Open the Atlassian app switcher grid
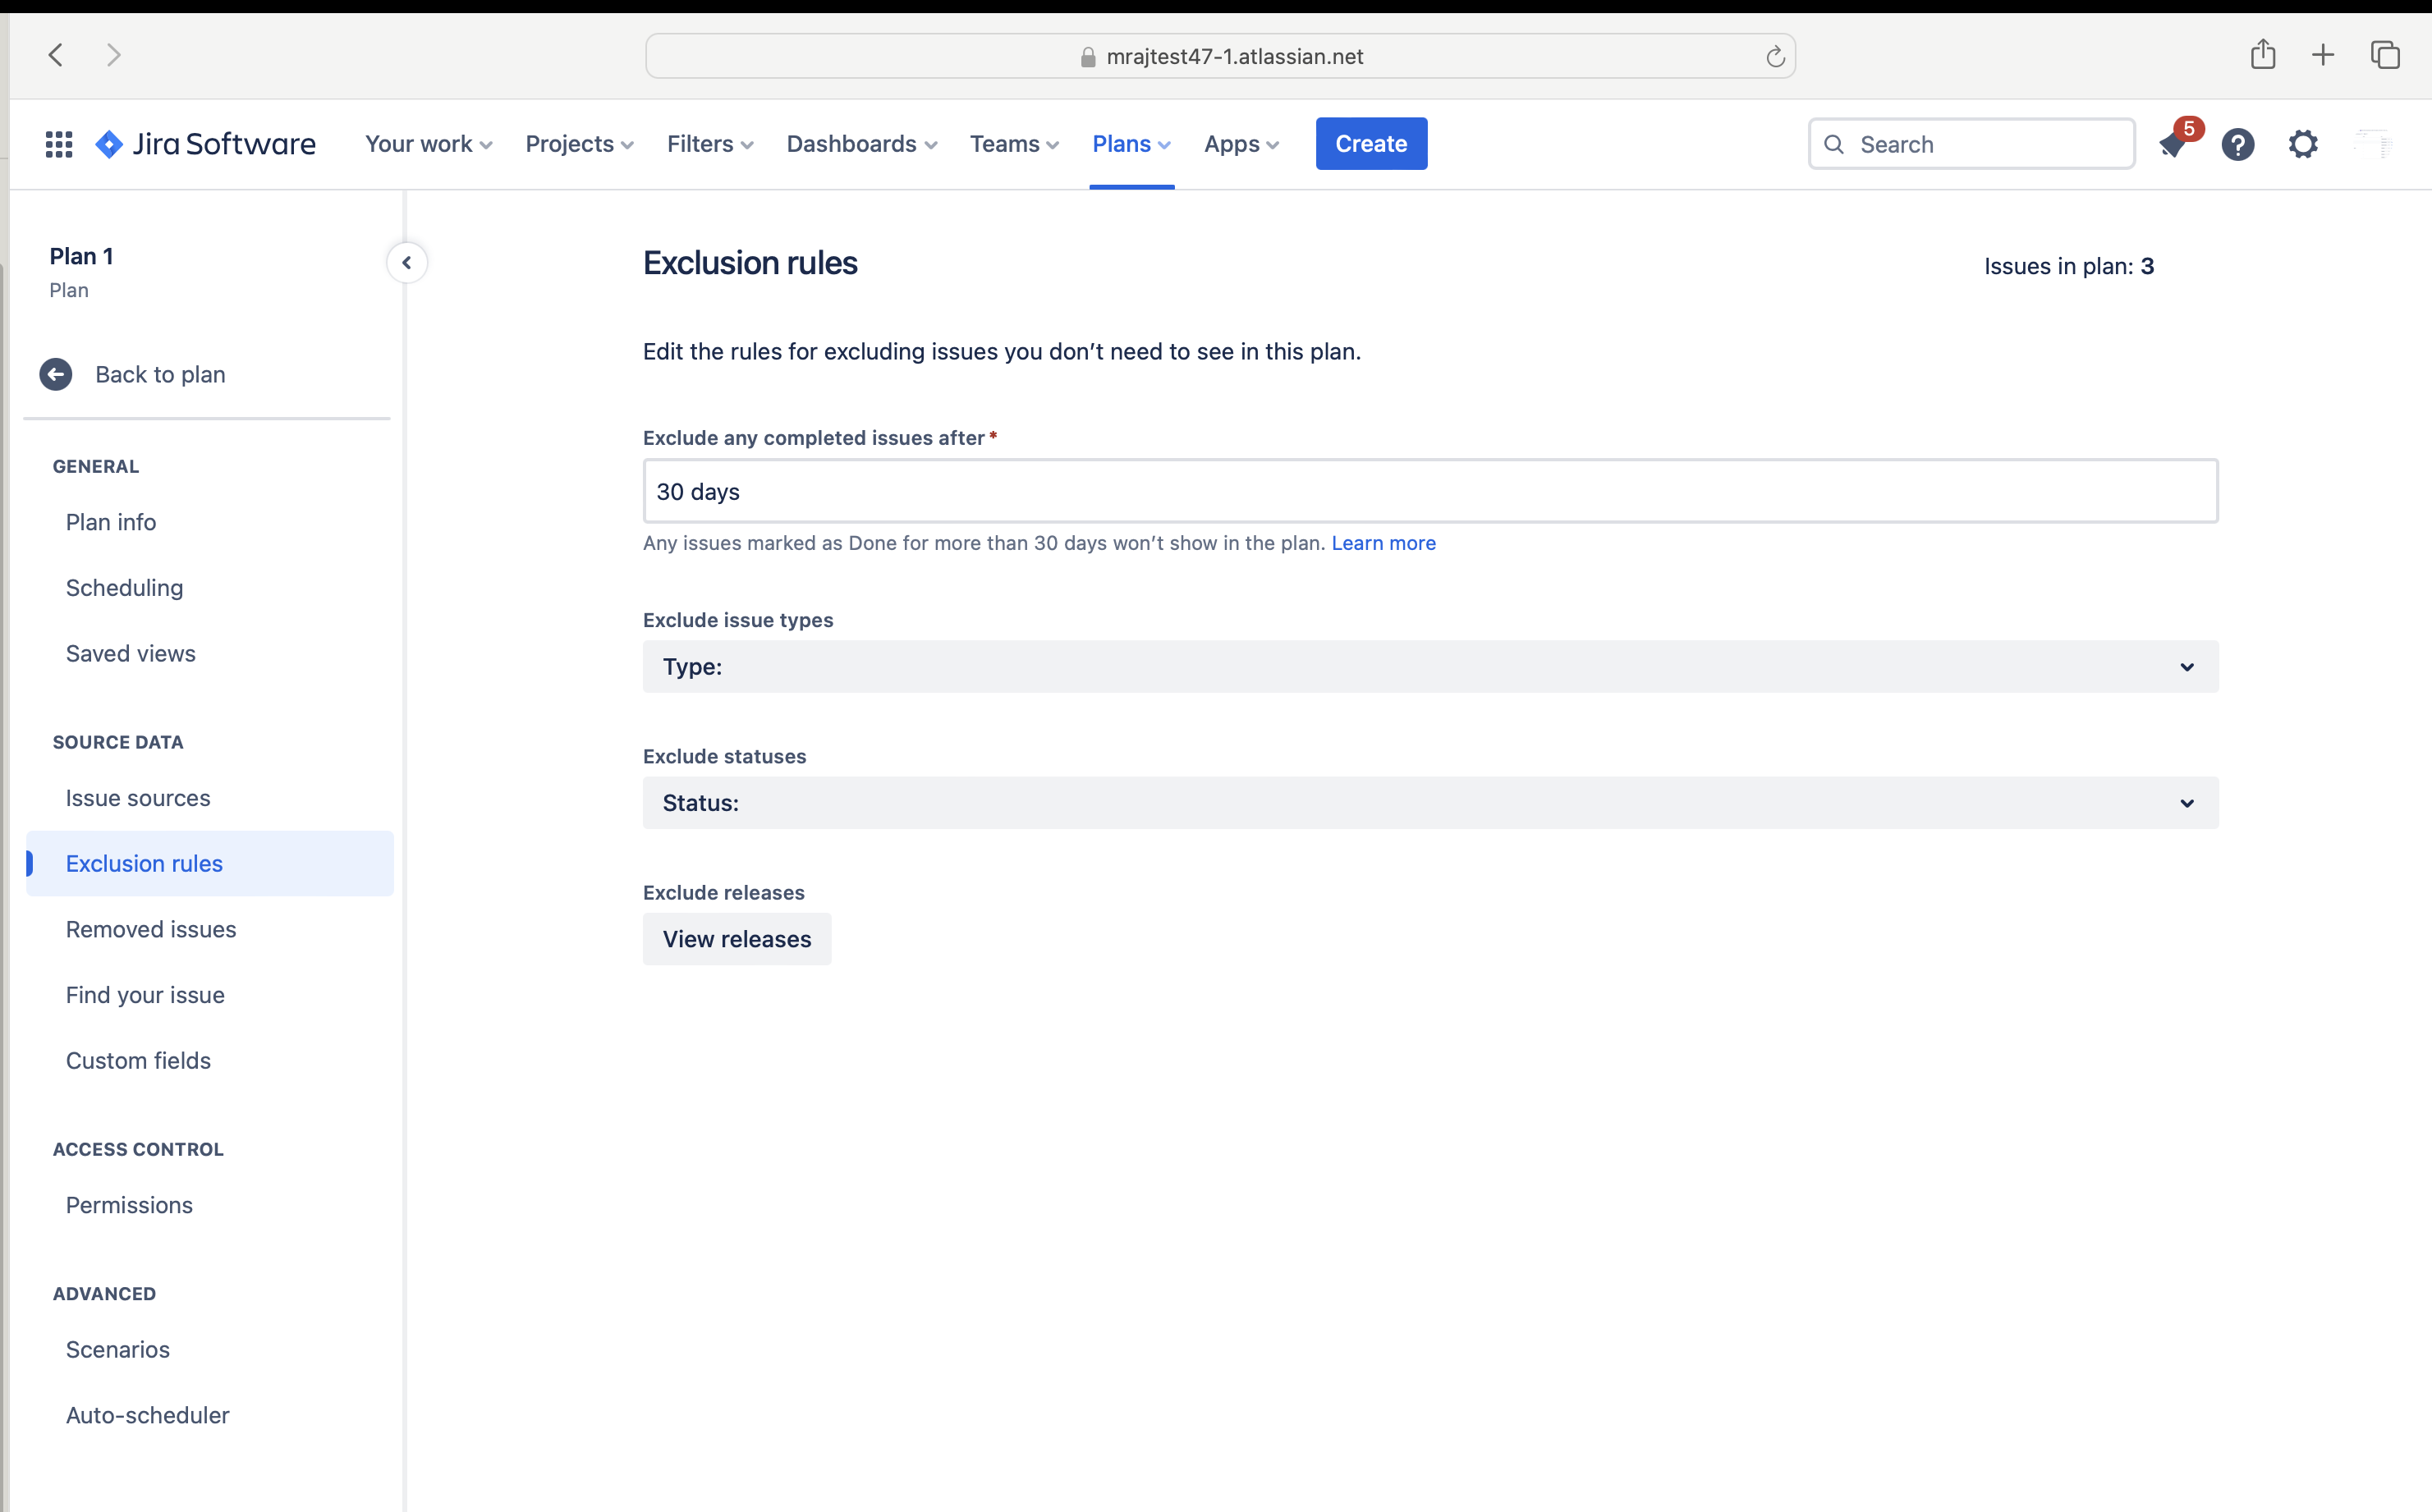Viewport: 2432px width, 1512px height. pos(59,143)
